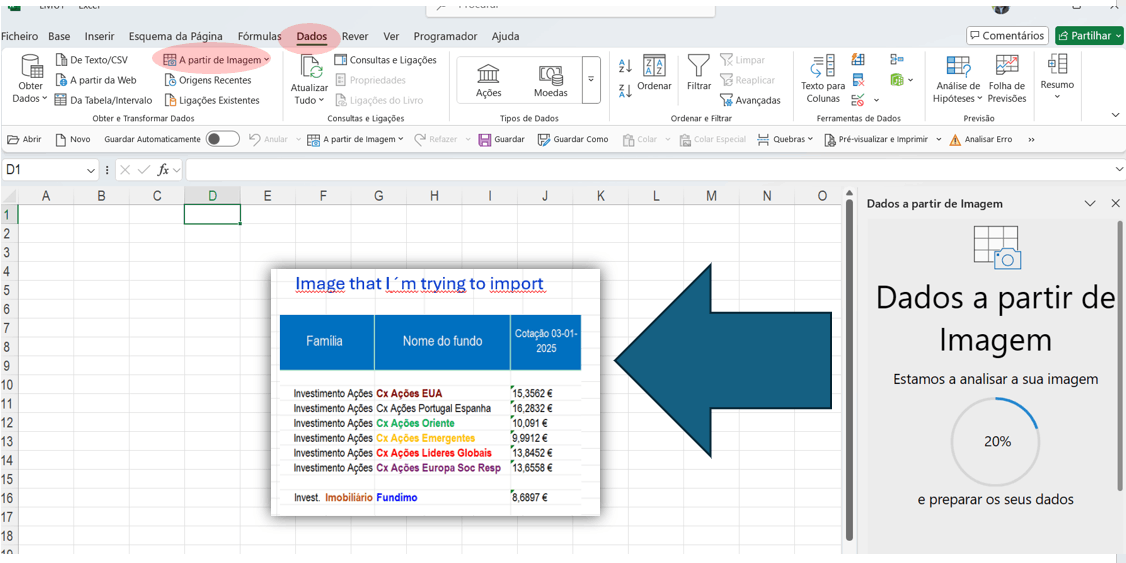Sort ascending A to Z
Screen dimensions: 1126x563
pyautogui.click(x=625, y=66)
